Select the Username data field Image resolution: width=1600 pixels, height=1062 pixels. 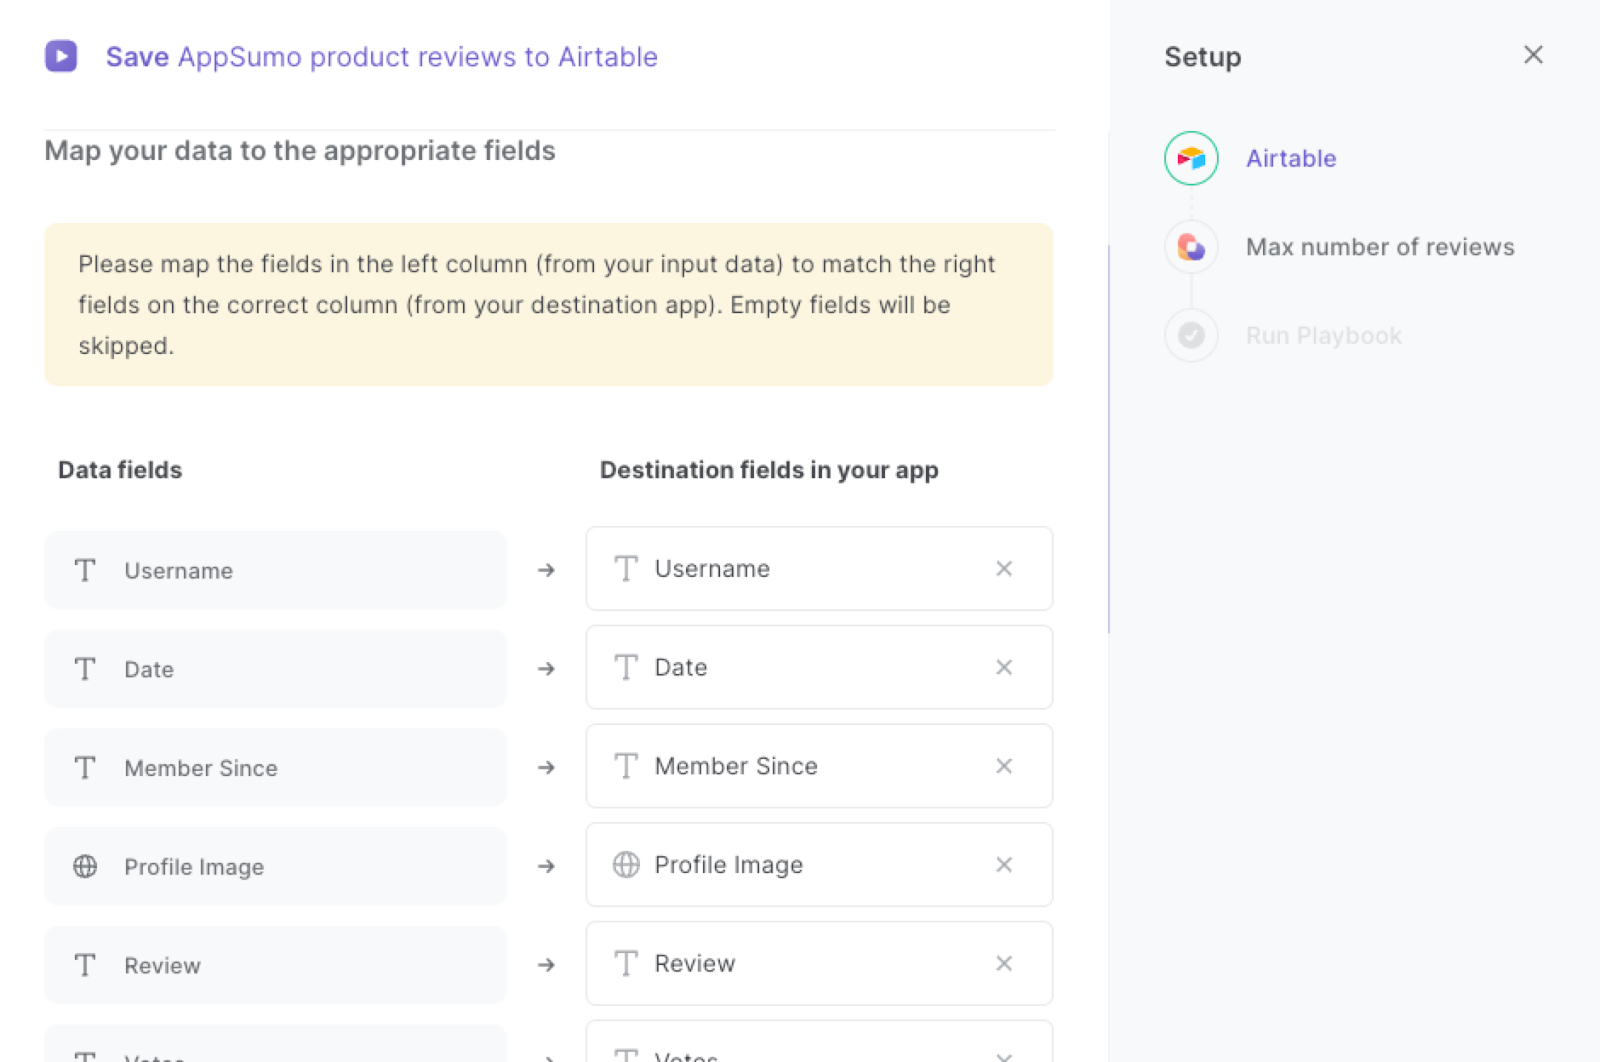pyautogui.click(x=275, y=570)
